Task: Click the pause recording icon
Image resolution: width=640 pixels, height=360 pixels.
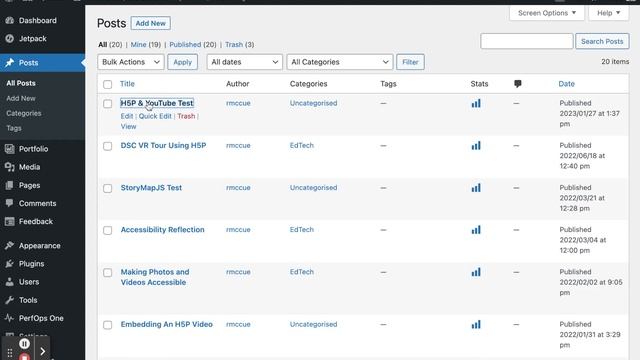Action: 24,344
